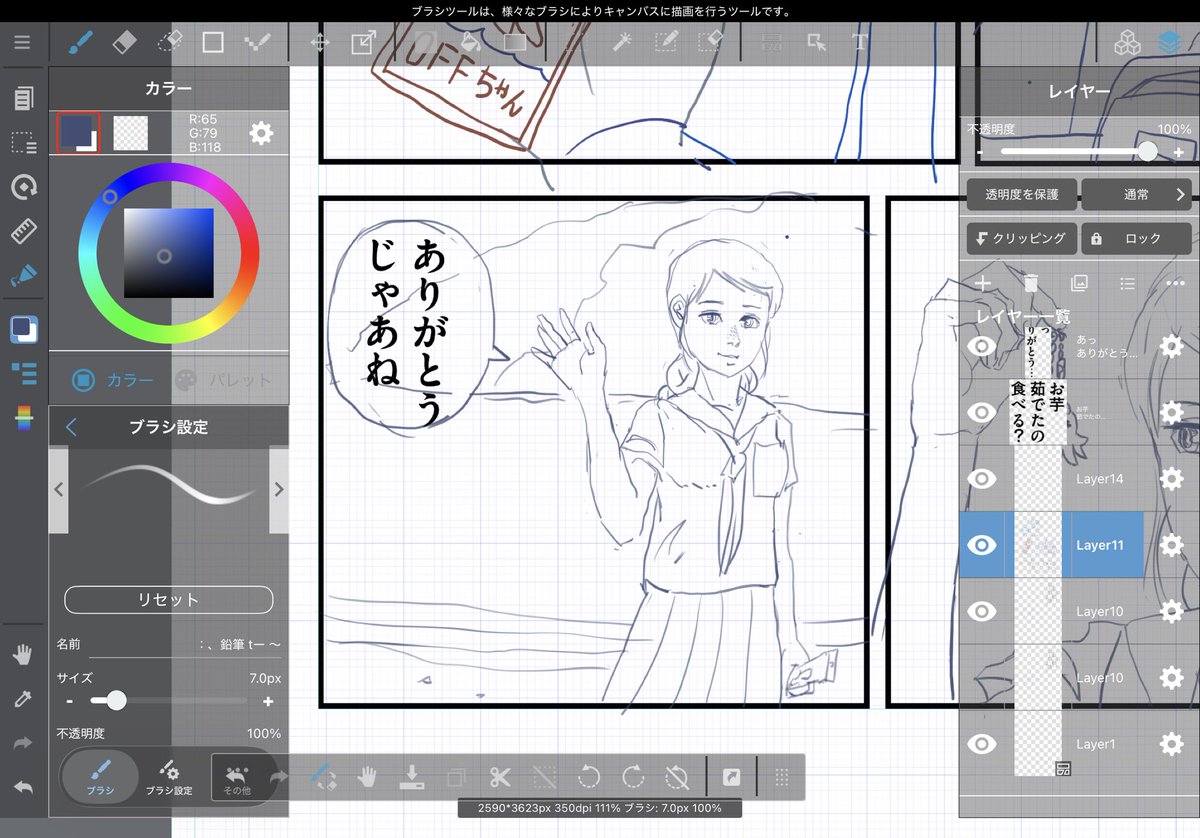The height and width of the screenshot is (838, 1200).
Task: Open the color panel sidebar tab
Action: coord(23,329)
